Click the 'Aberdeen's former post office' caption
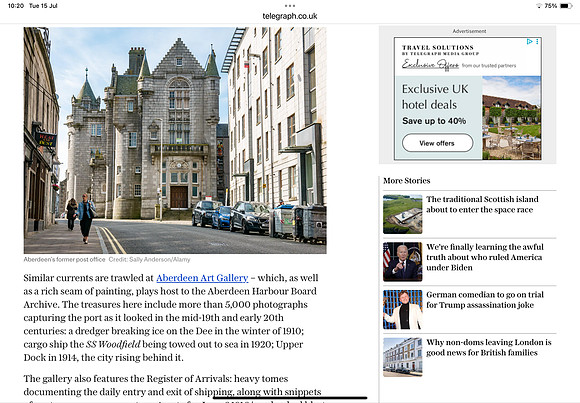This screenshot has width=580, height=403. coord(64,259)
